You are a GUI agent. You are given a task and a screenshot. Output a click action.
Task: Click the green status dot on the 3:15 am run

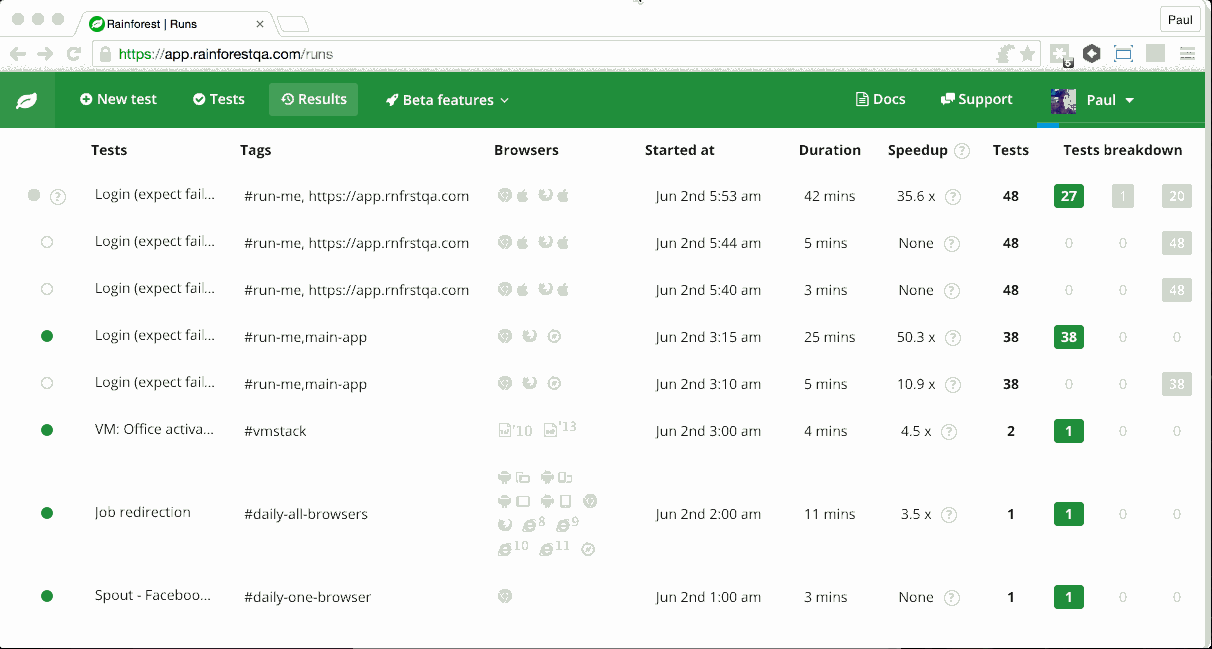coord(47,337)
